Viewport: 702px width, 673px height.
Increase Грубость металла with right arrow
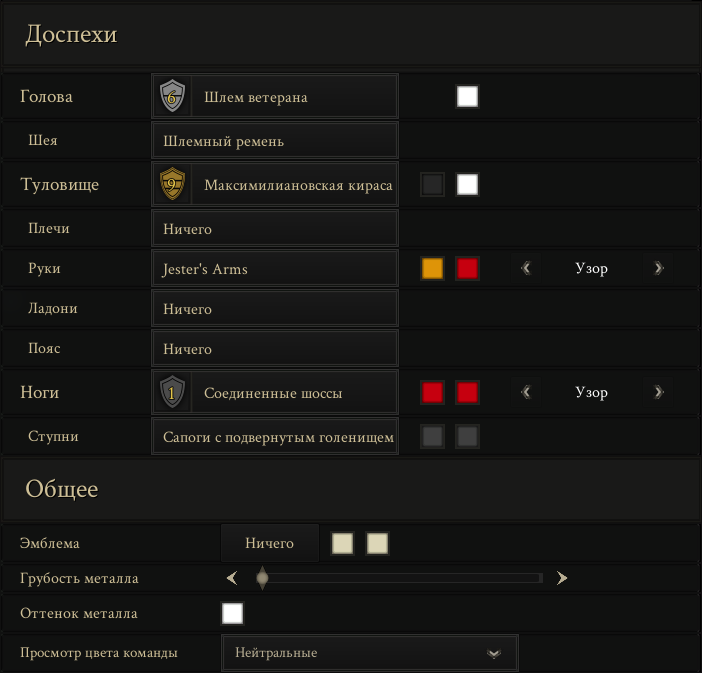(x=562, y=578)
